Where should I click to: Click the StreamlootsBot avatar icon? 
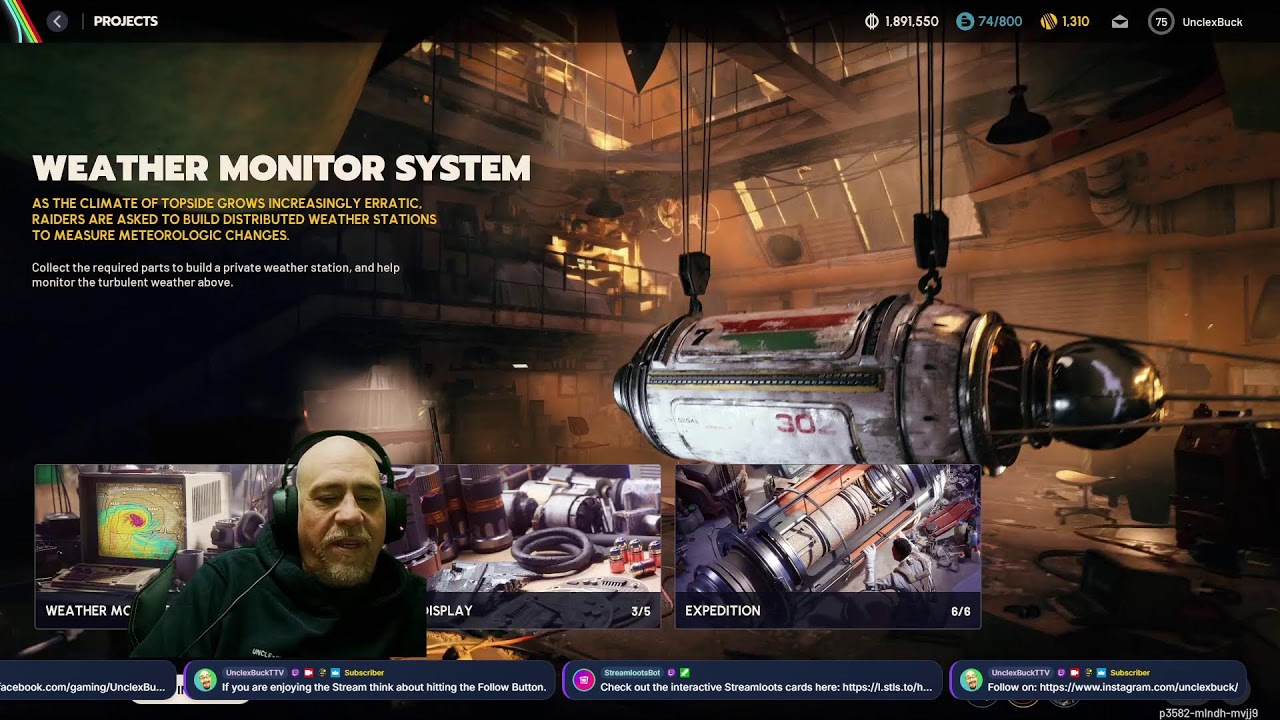584,681
